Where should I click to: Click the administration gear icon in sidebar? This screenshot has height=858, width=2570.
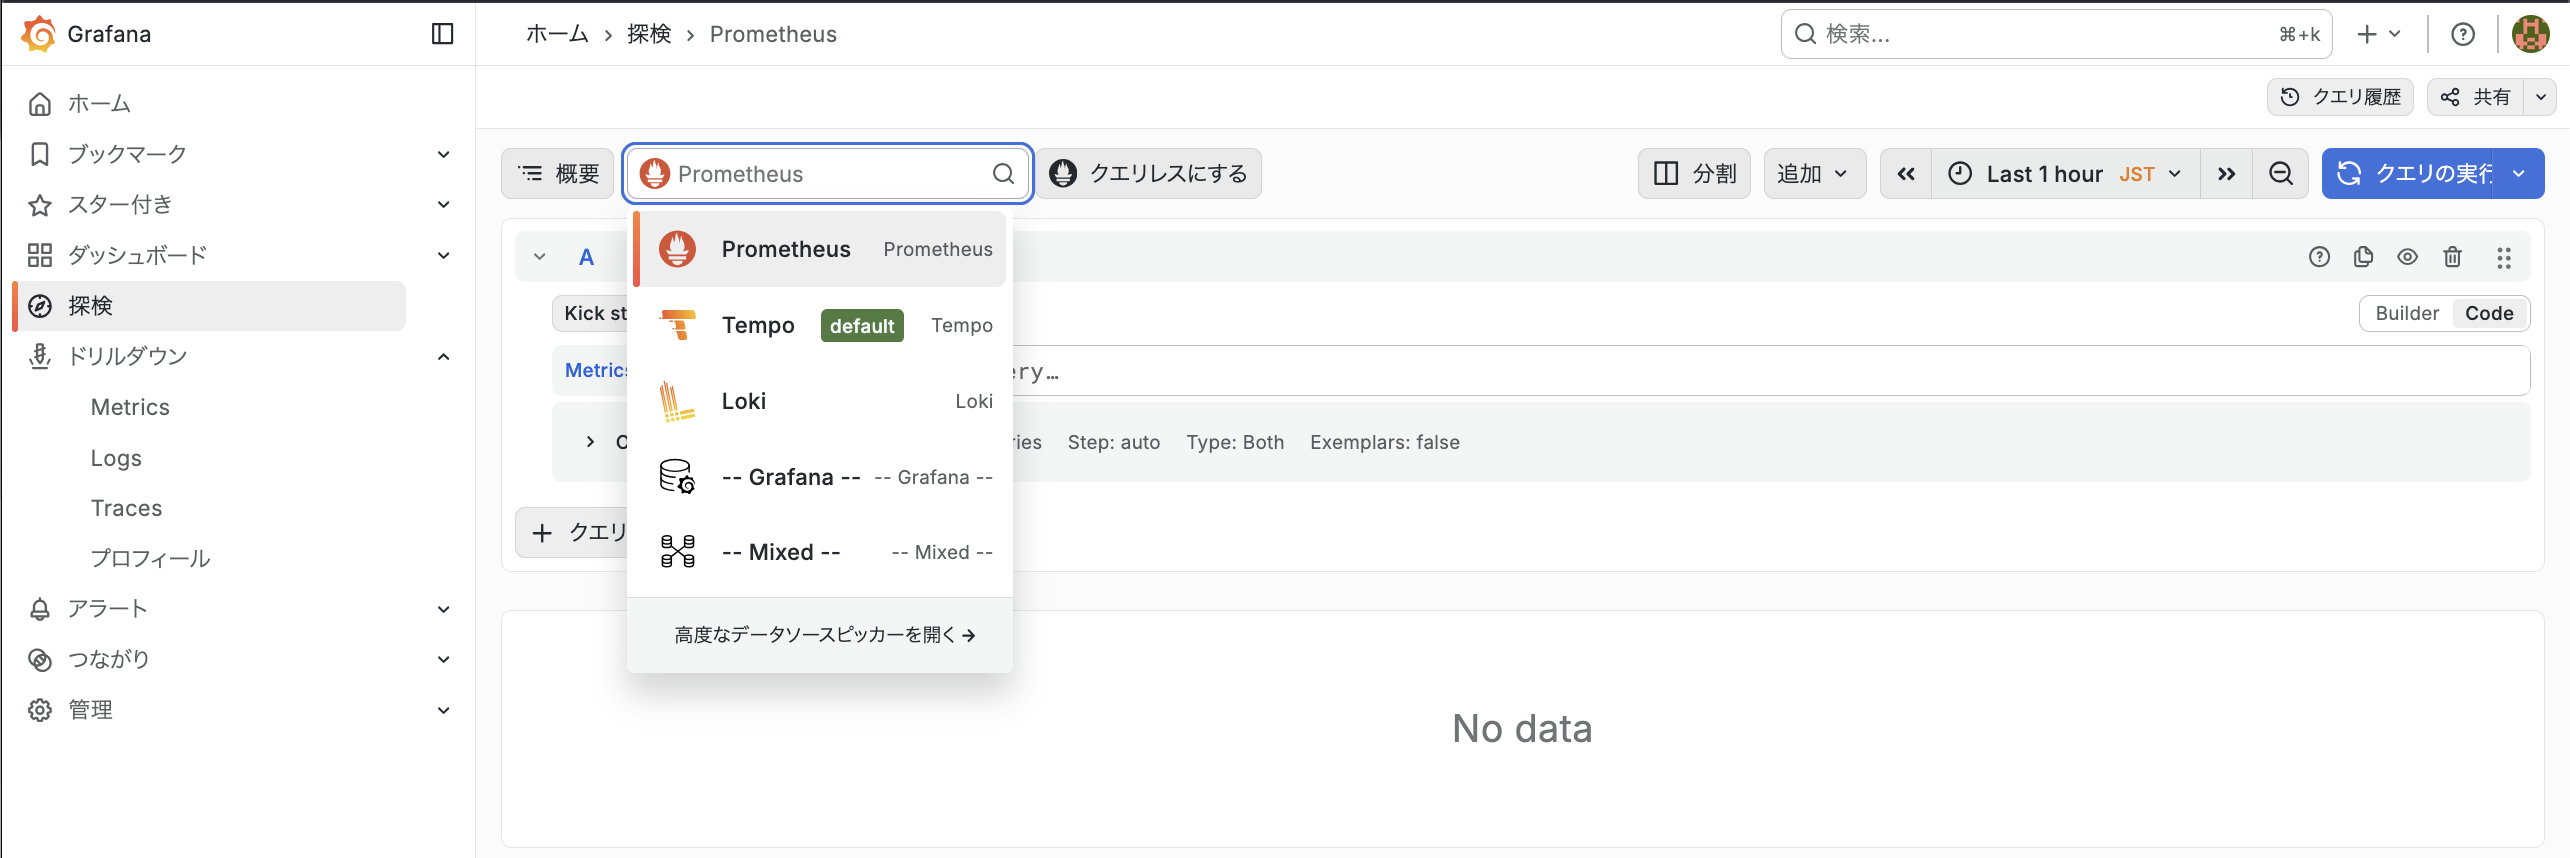coord(40,710)
